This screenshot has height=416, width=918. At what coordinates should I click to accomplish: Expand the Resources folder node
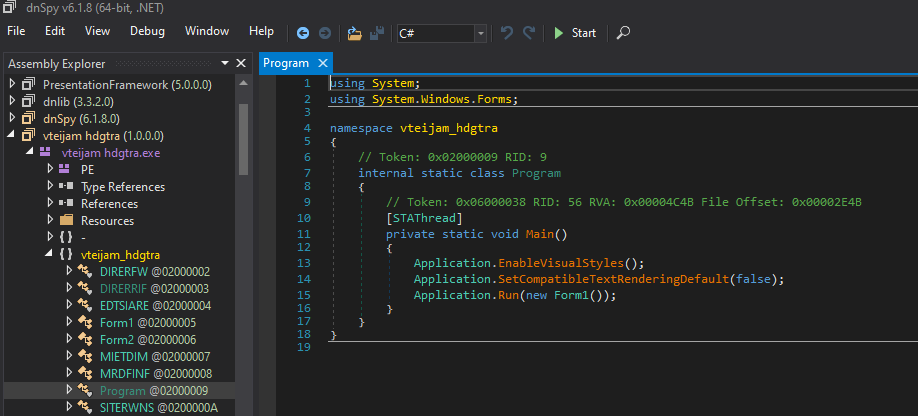tap(50, 220)
